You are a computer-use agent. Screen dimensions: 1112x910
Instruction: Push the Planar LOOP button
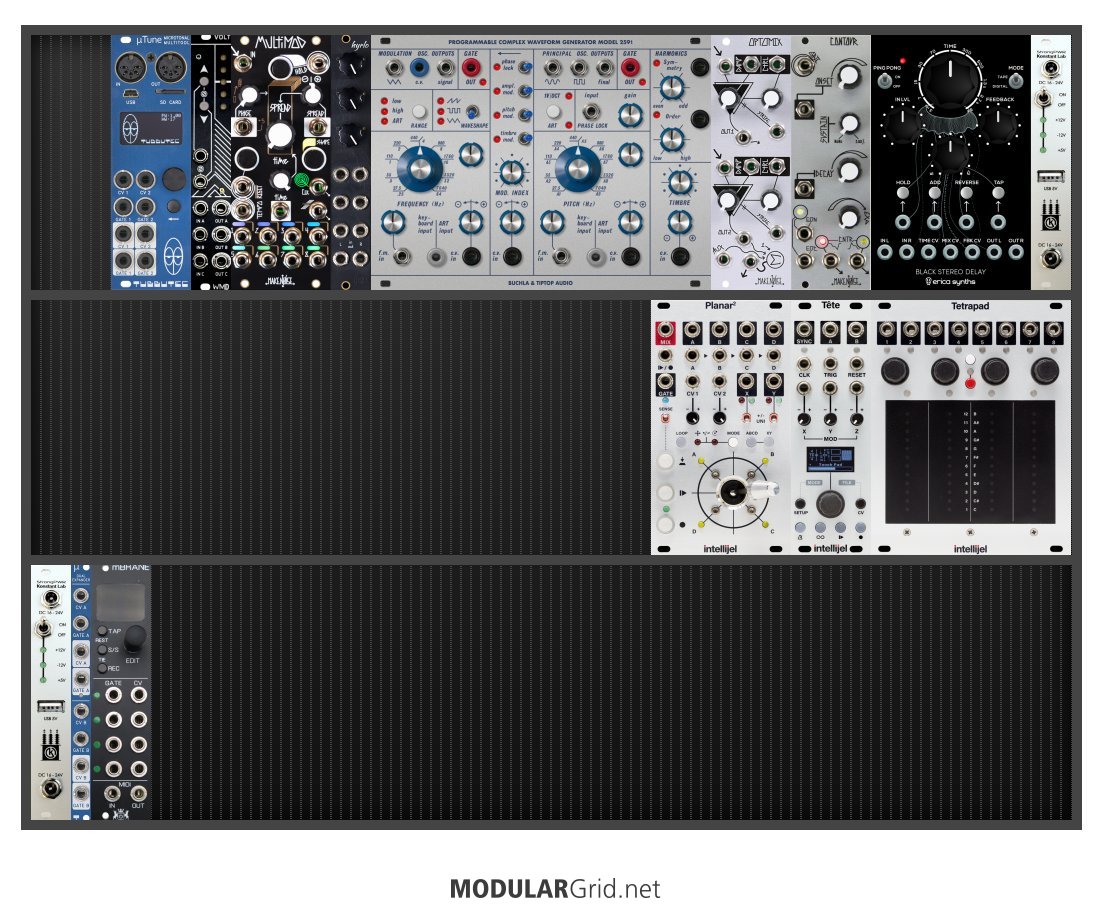pyautogui.click(x=682, y=442)
